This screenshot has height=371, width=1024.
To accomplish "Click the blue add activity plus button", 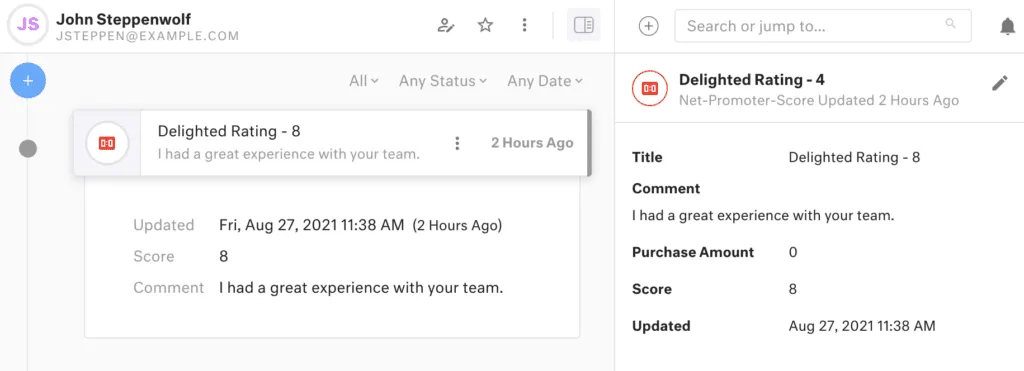I will [28, 81].
